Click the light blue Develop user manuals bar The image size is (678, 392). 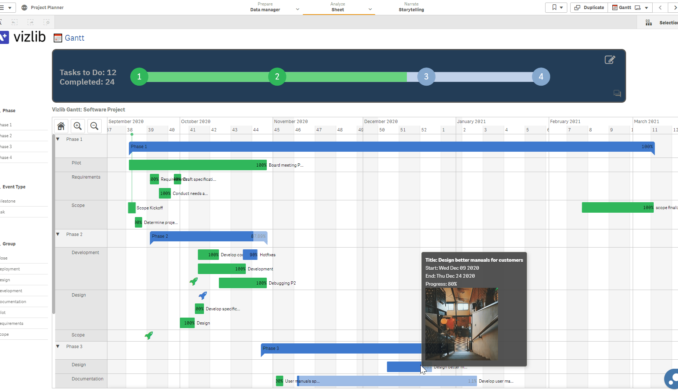pos(387,381)
